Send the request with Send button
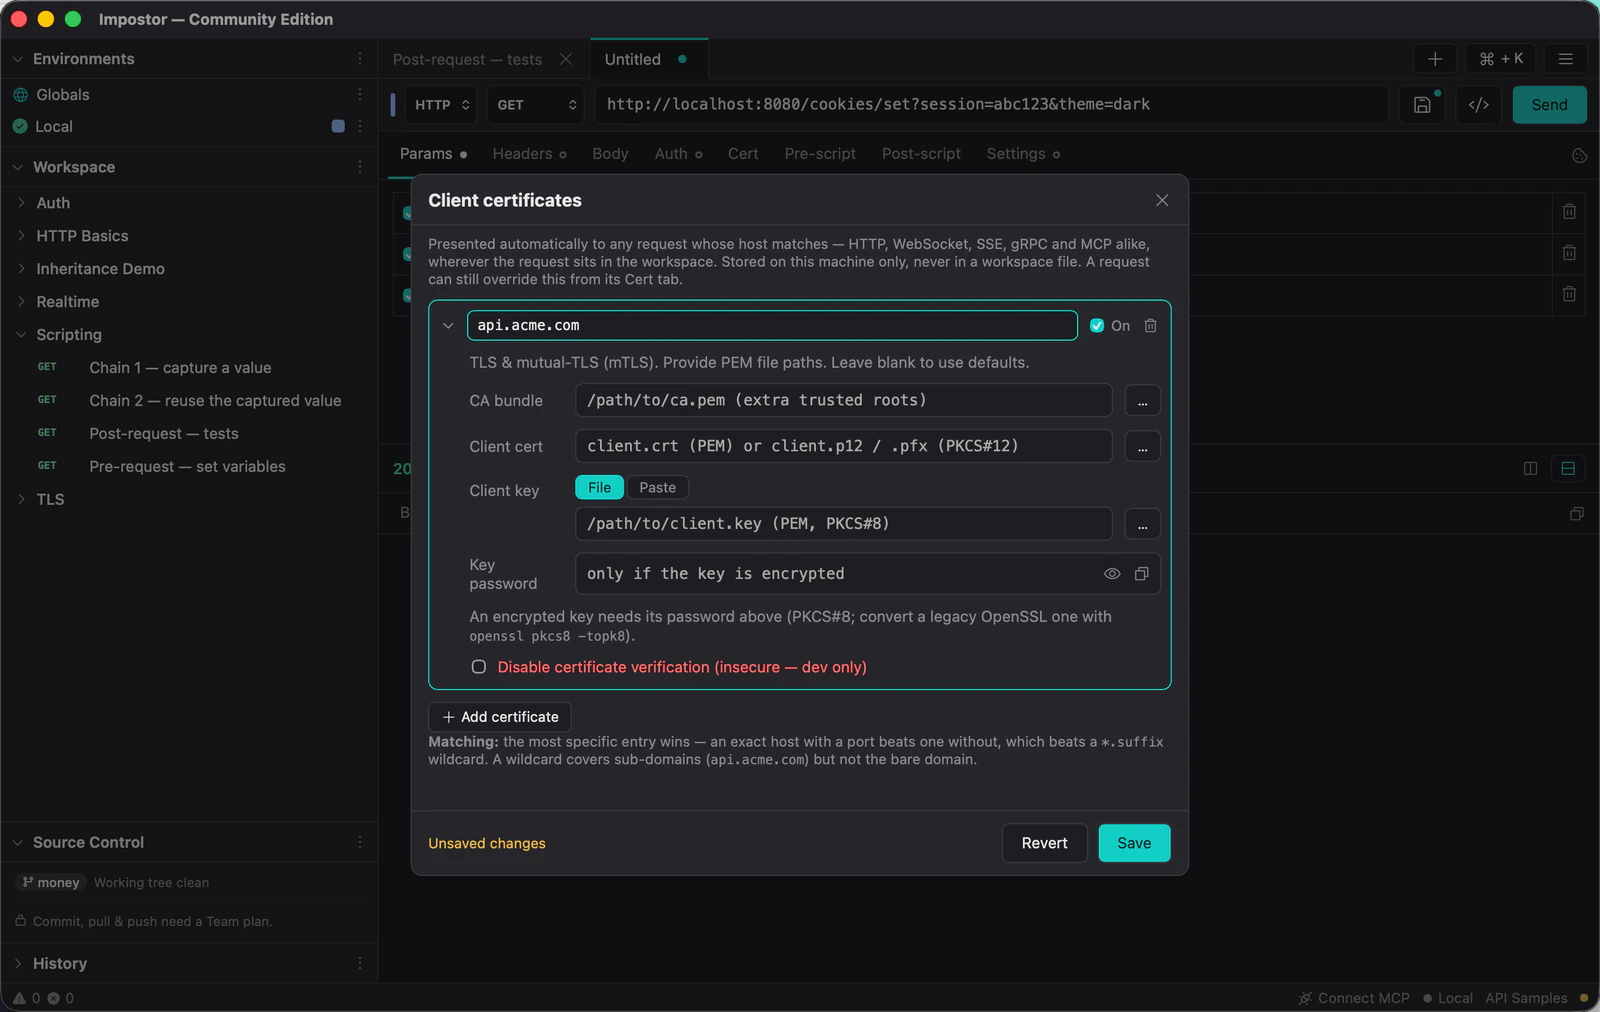Viewport: 1600px width, 1012px height. coord(1549,105)
